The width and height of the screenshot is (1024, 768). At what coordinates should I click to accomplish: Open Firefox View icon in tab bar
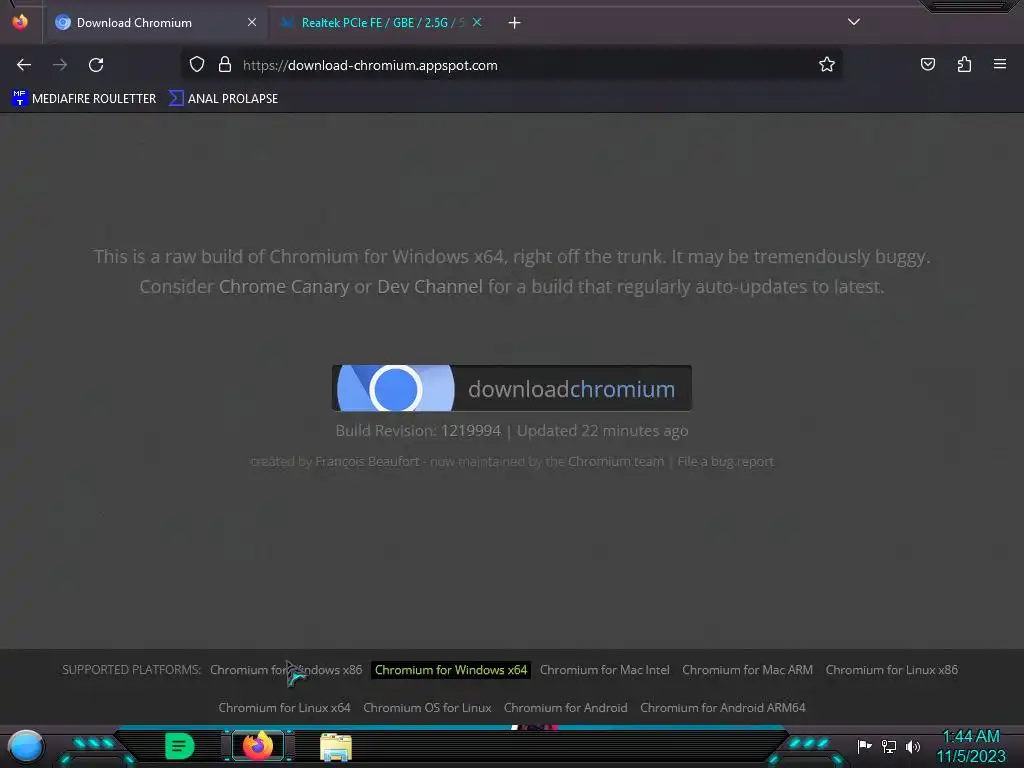tap(20, 22)
